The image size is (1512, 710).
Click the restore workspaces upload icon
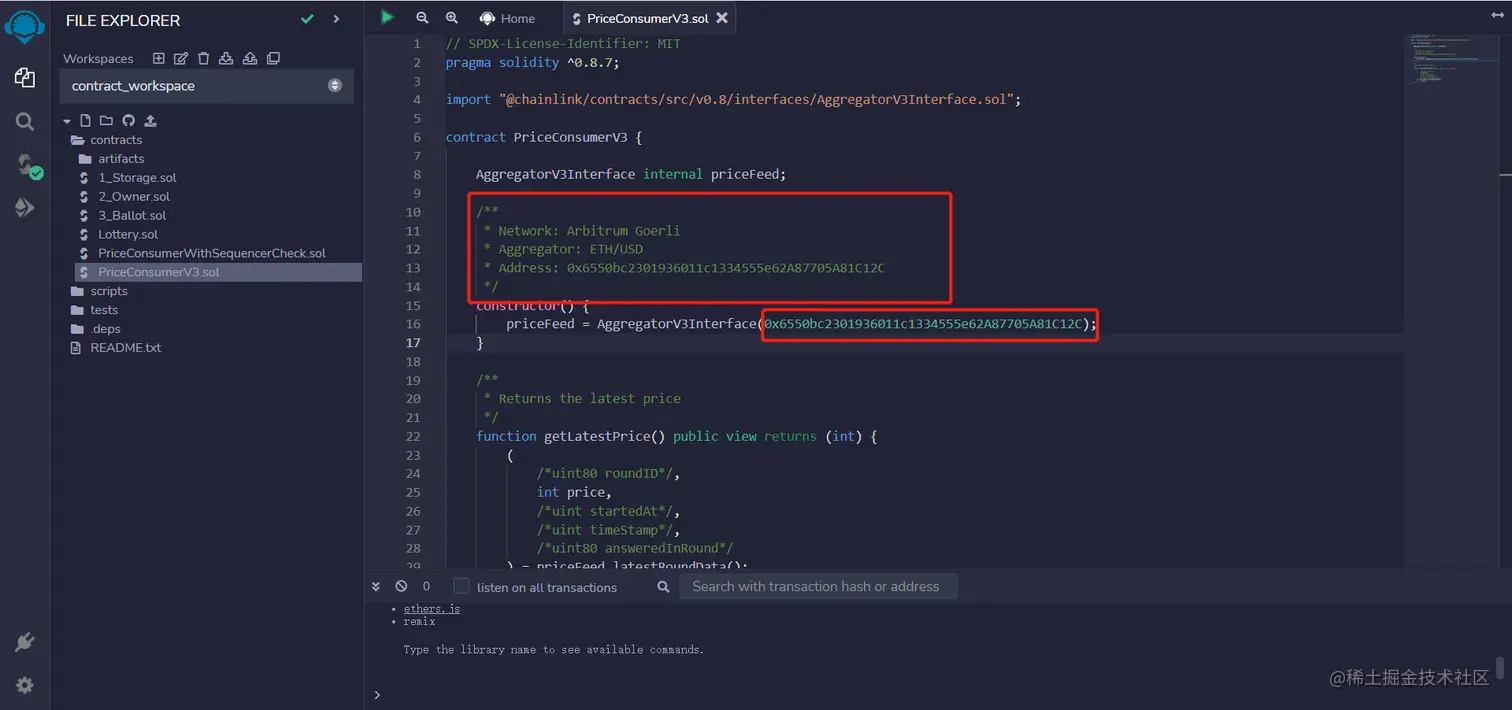click(x=250, y=59)
